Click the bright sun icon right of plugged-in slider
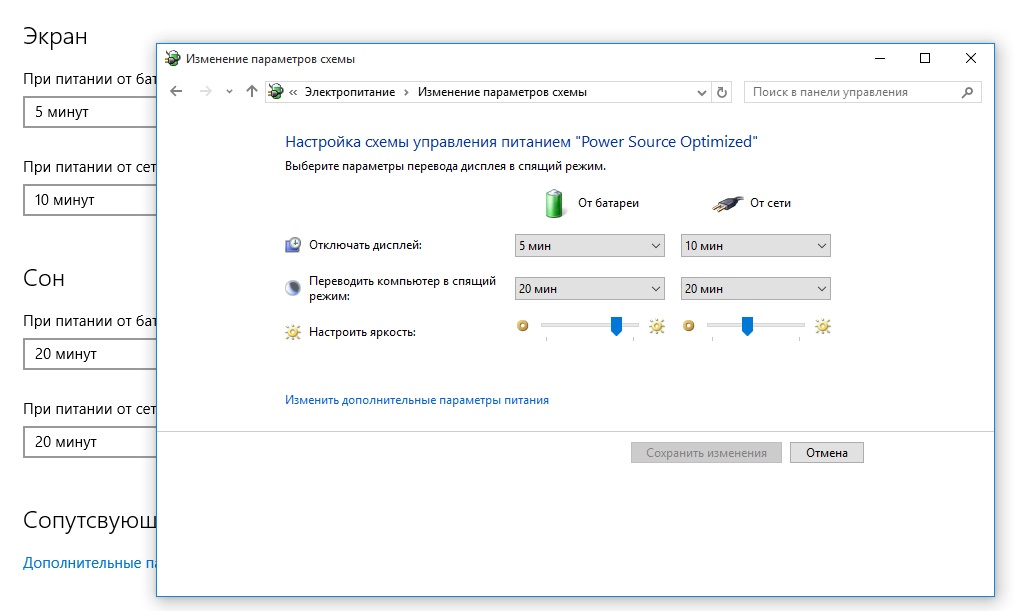Viewport: 1015px width, 611px height. pyautogui.click(x=822, y=326)
